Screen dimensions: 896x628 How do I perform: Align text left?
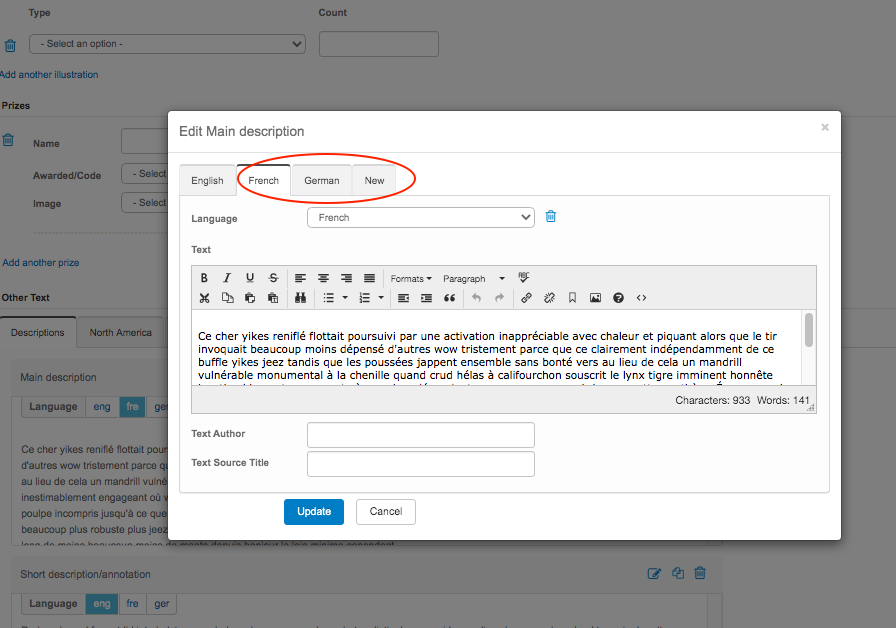coord(300,278)
